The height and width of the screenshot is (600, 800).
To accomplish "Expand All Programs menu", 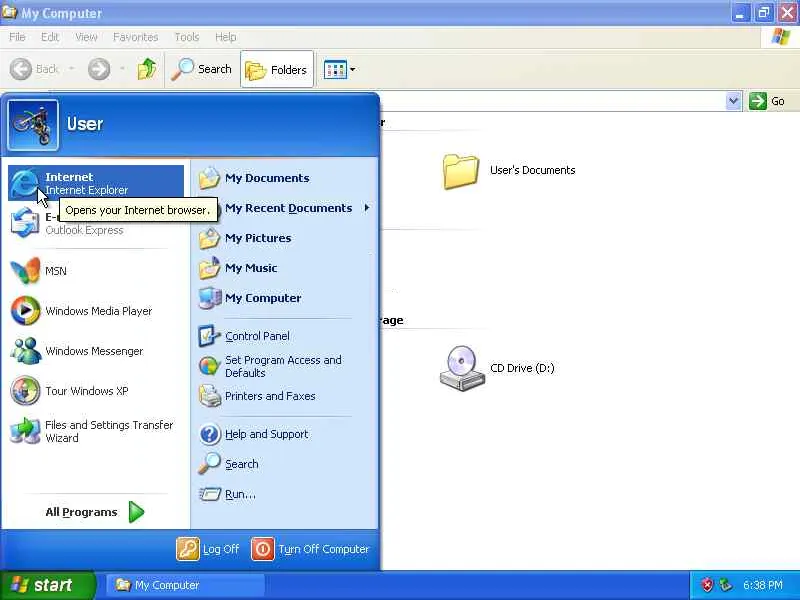I will (x=95, y=512).
